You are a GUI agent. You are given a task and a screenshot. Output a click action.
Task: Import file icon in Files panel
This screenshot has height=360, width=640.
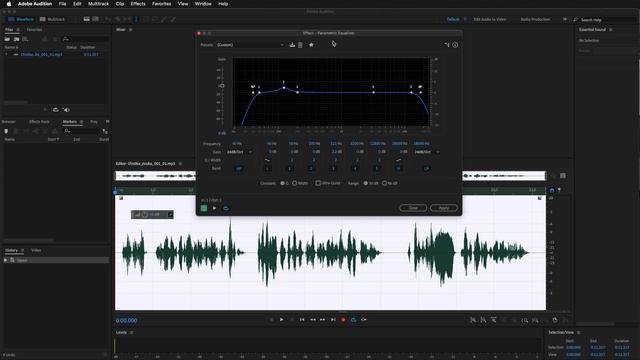pos(16,39)
